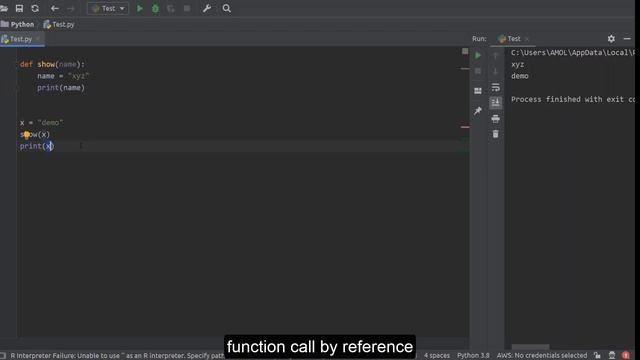Screen dimensions: 640x360
Task: Click the print(x) code line
Action: (37, 146)
